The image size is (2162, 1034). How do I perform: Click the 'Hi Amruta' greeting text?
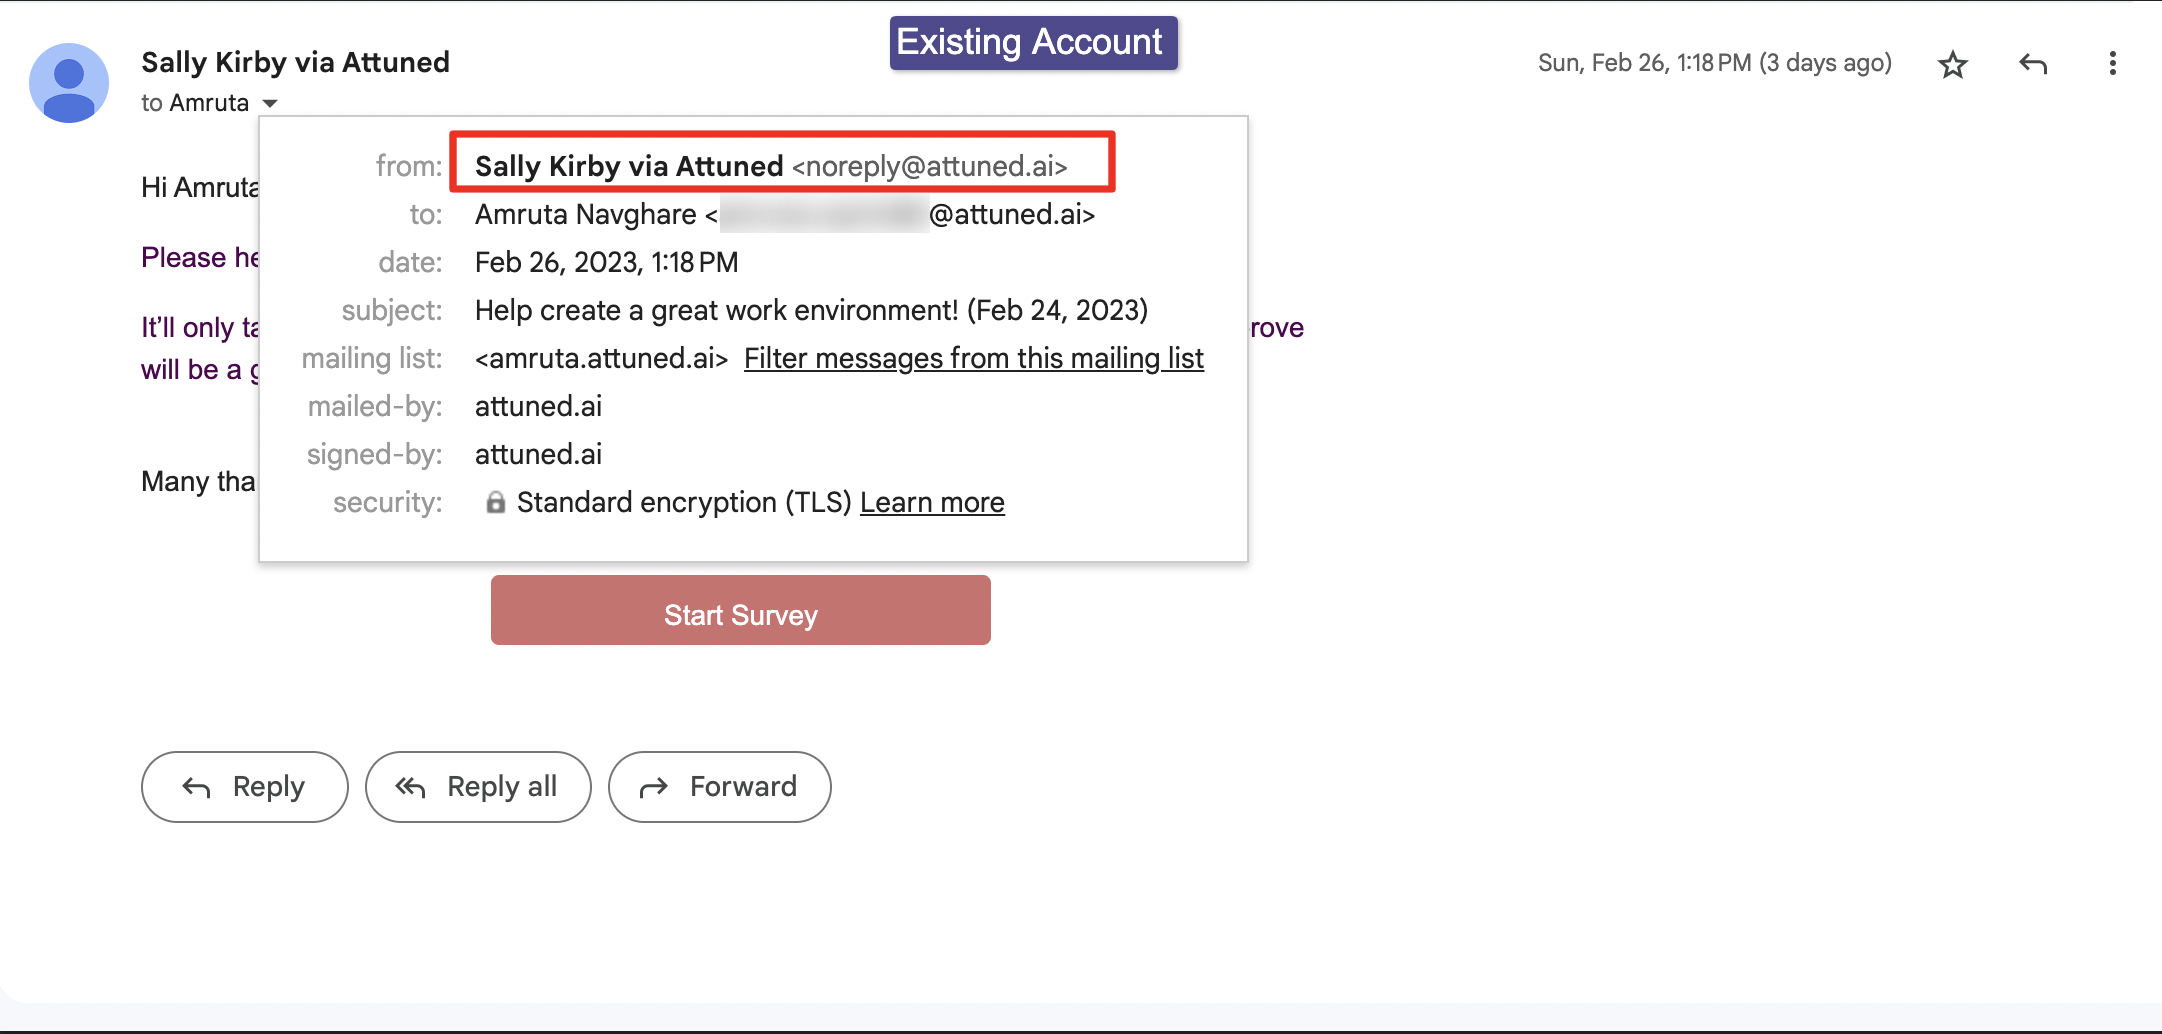(x=200, y=187)
